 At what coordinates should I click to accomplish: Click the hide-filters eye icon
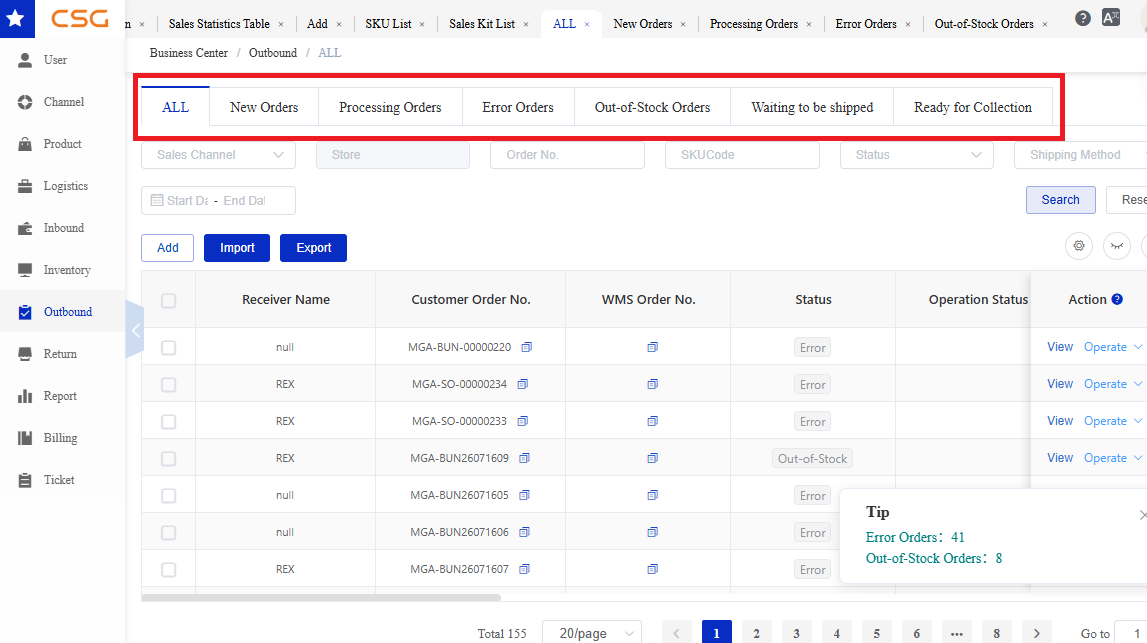click(1117, 246)
